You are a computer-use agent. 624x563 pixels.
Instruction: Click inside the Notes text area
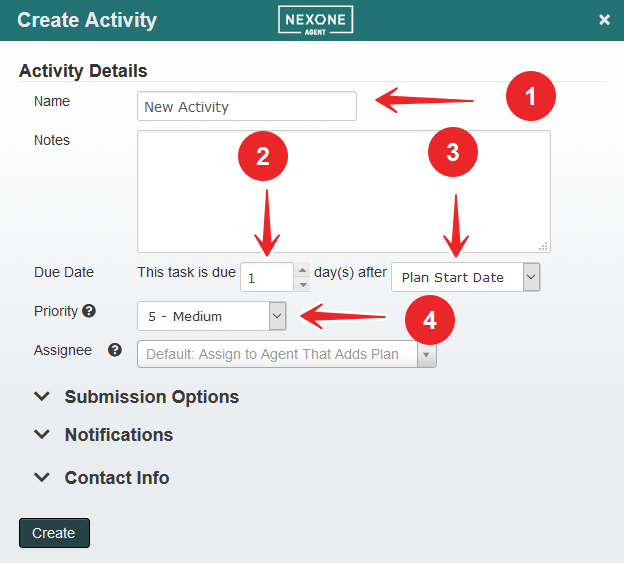[x=343, y=190]
